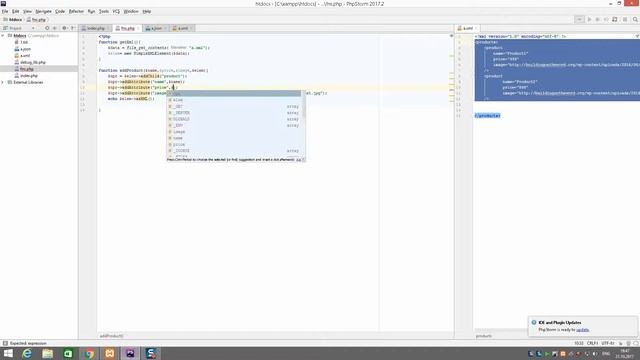Click IDE and Plugin Updates notification icon

pos(533,322)
